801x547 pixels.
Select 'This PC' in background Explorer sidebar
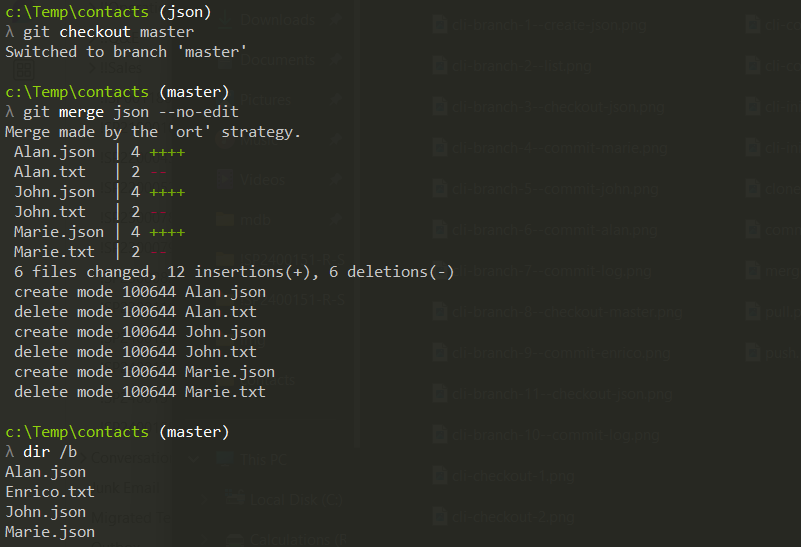click(x=264, y=460)
